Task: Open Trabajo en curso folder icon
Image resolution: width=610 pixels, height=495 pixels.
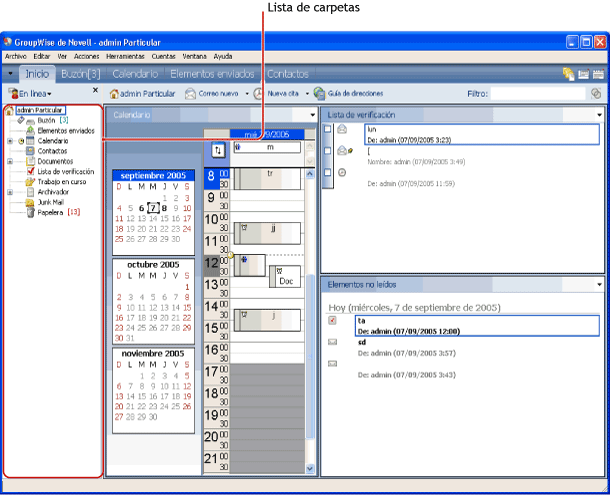Action: (x=30, y=182)
